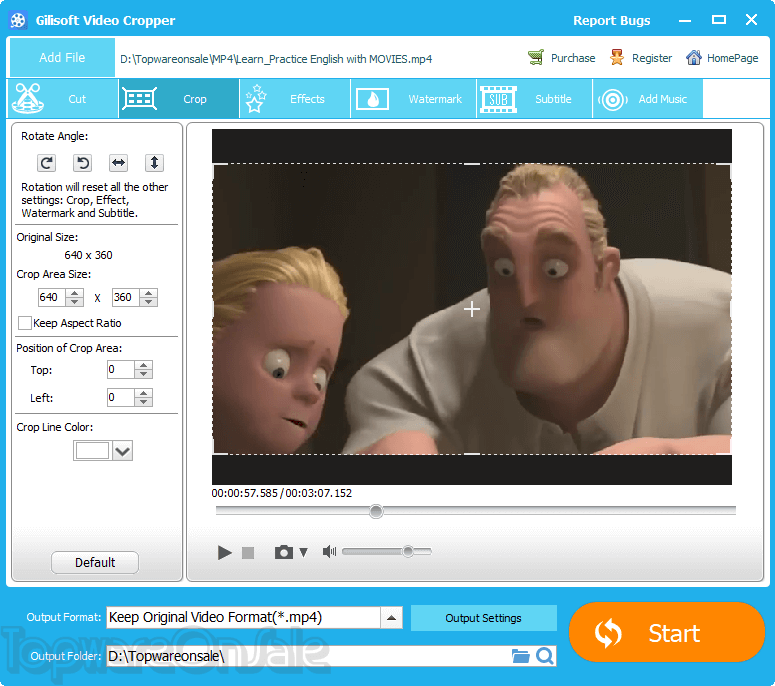Flip video horizontally with the arrow icon
The height and width of the screenshot is (686, 775).
119,163
